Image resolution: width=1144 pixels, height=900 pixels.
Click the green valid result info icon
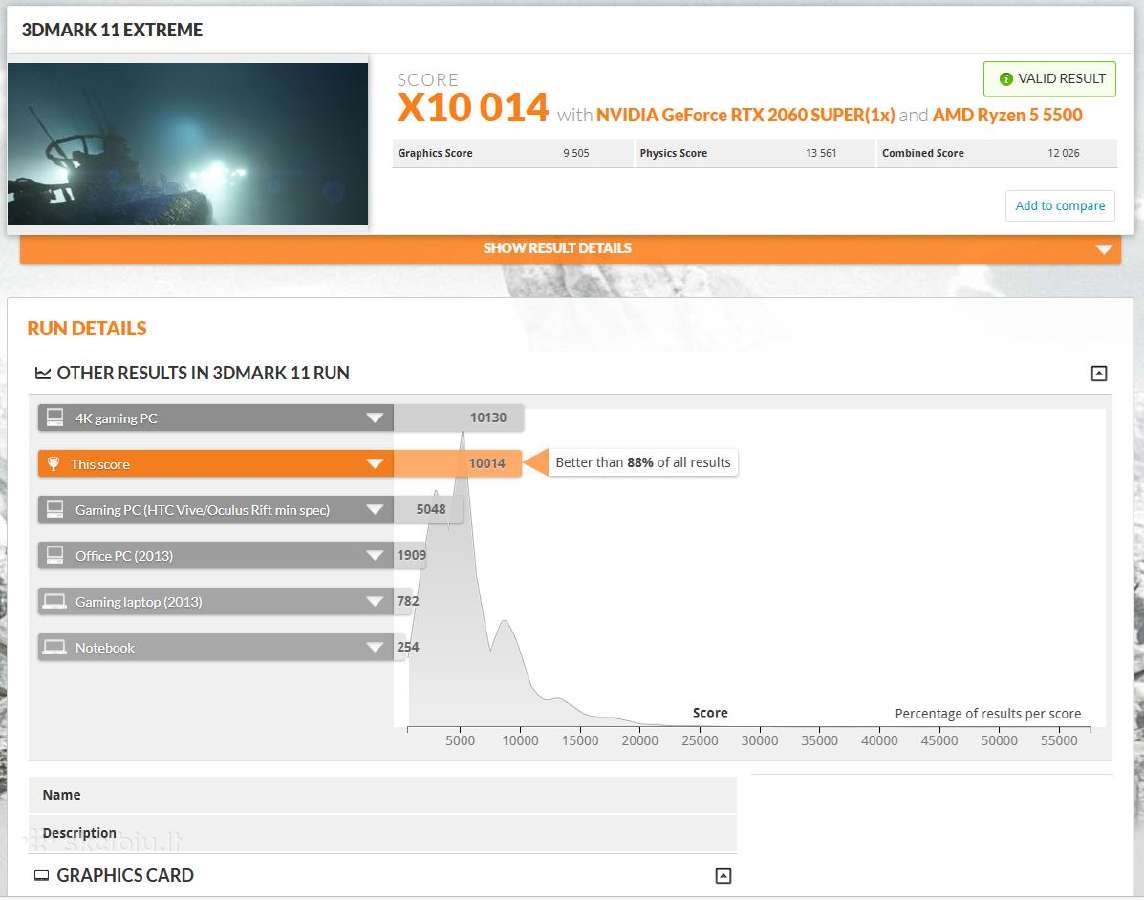(x=1006, y=79)
